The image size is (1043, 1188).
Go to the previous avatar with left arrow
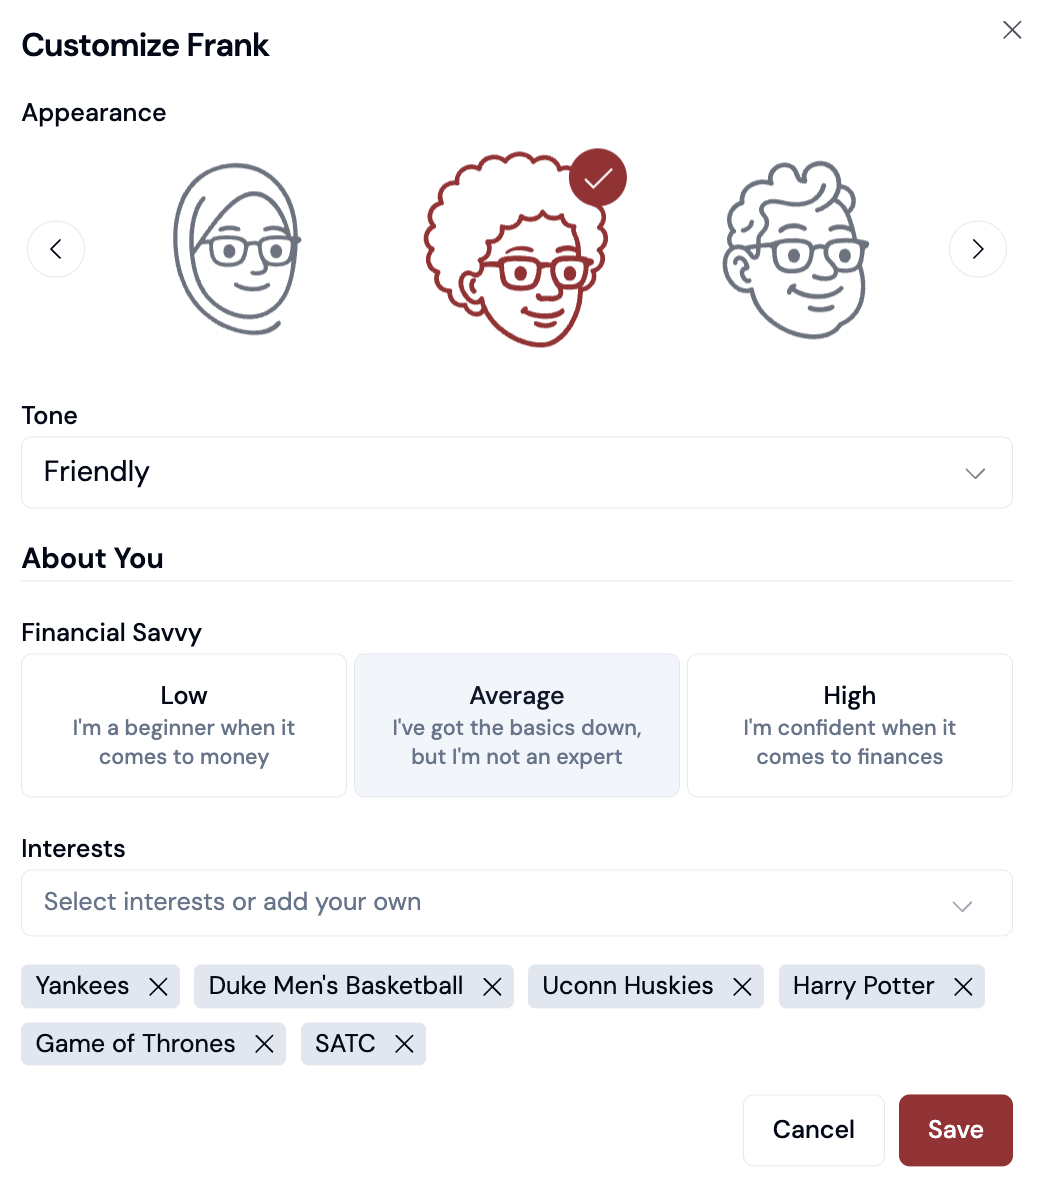56,248
